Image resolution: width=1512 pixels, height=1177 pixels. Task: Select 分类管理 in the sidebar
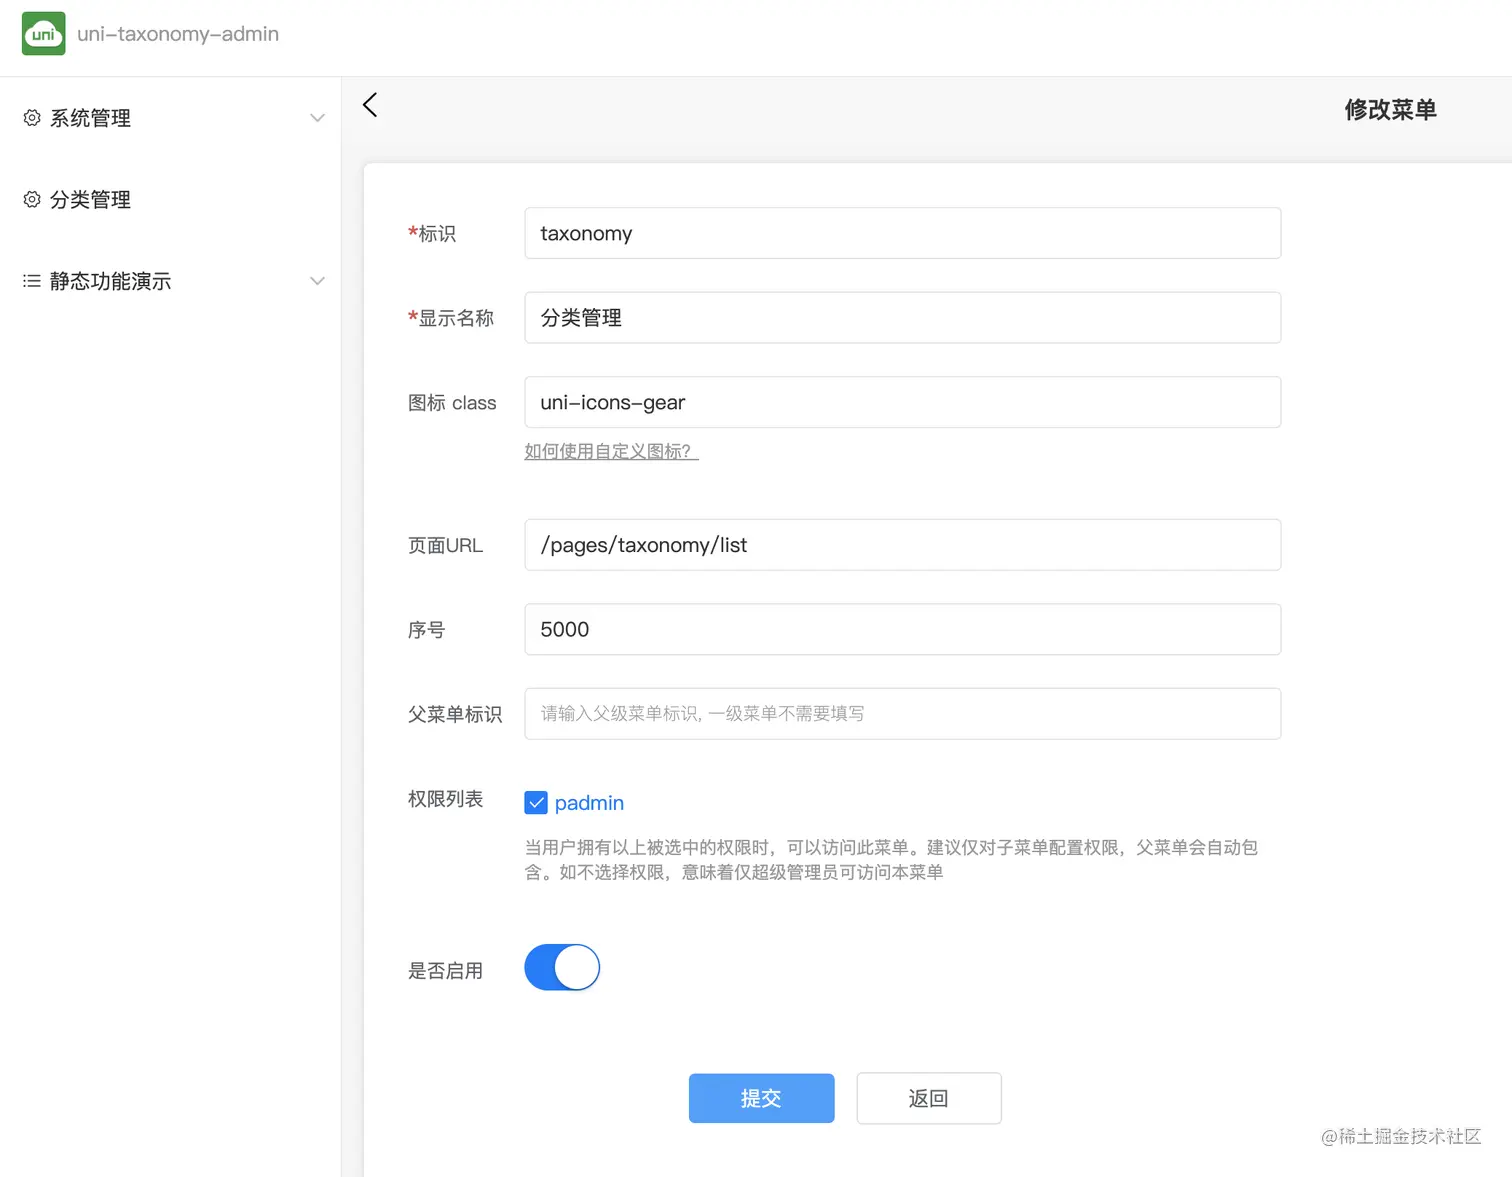pos(90,199)
